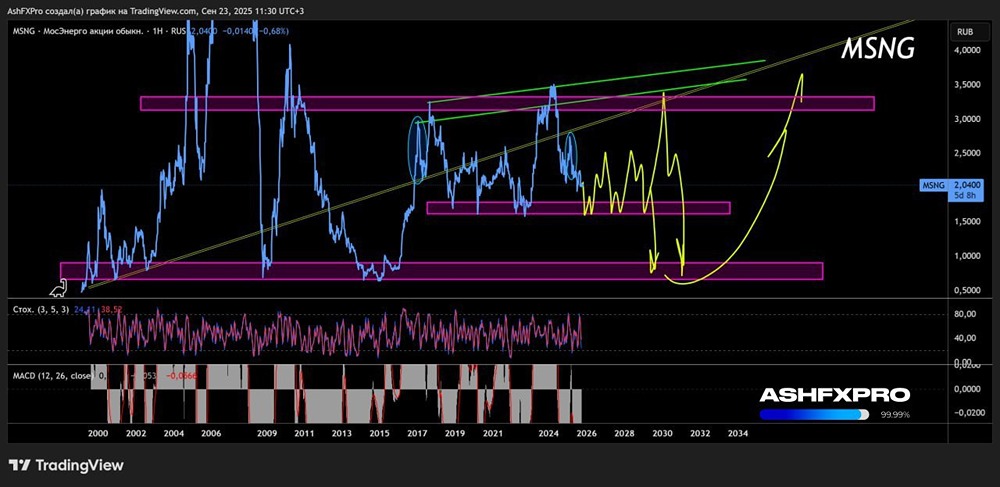
Task: Select the 1H interval in the legend
Action: 156,31
